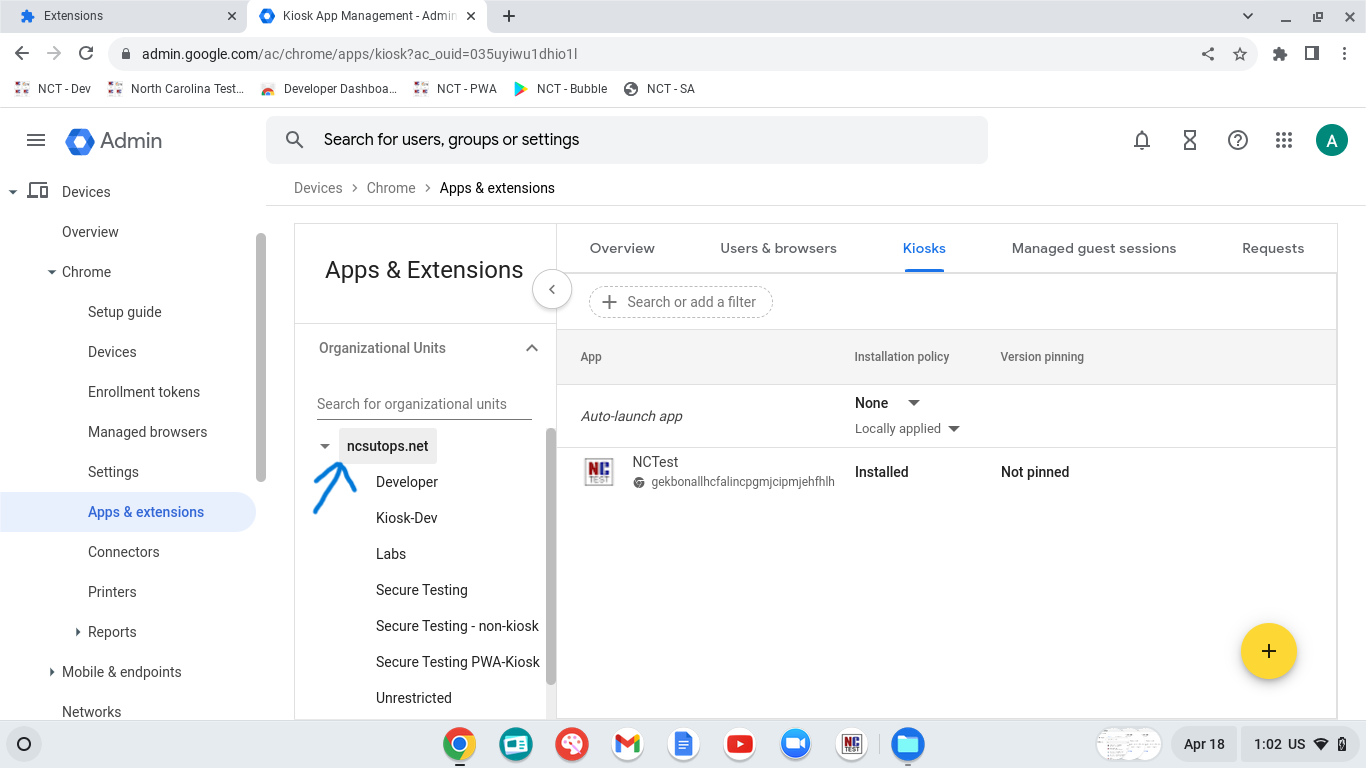Screen dimensions: 1366x768
Task: Launch YouTube from the shelf
Action: coord(740,744)
